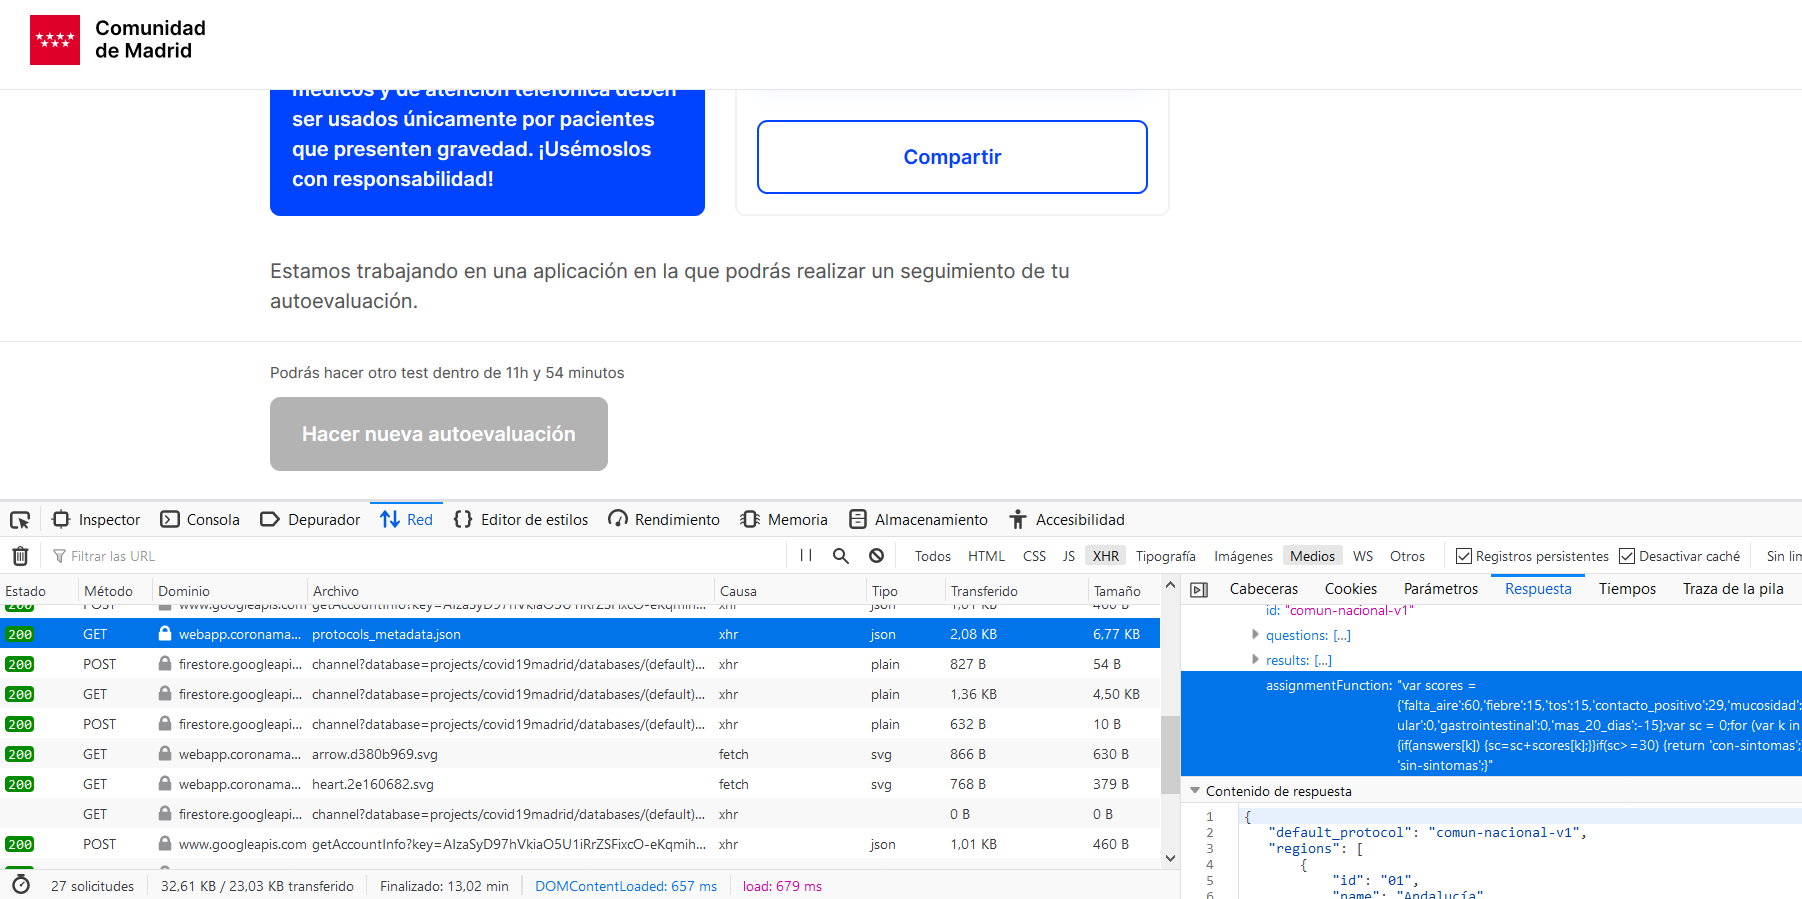This screenshot has width=1802, height=899.
Task: Open the Sin límite throttling dropdown
Action: (x=1782, y=556)
